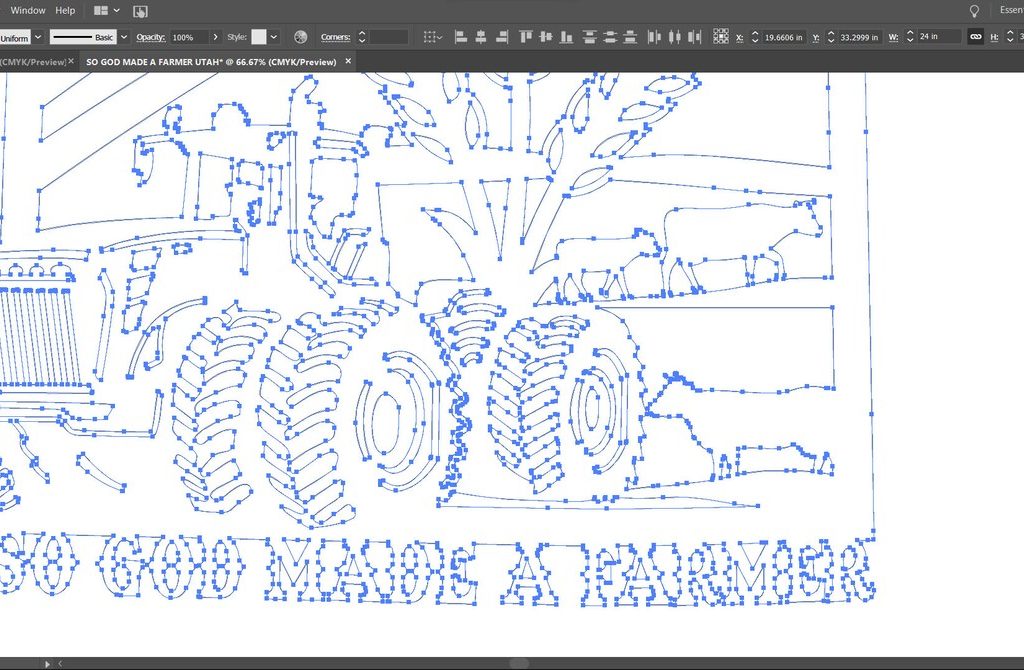
Task: Close the SO GOD MADE A FARMER UTAH tab
Action: tap(348, 61)
